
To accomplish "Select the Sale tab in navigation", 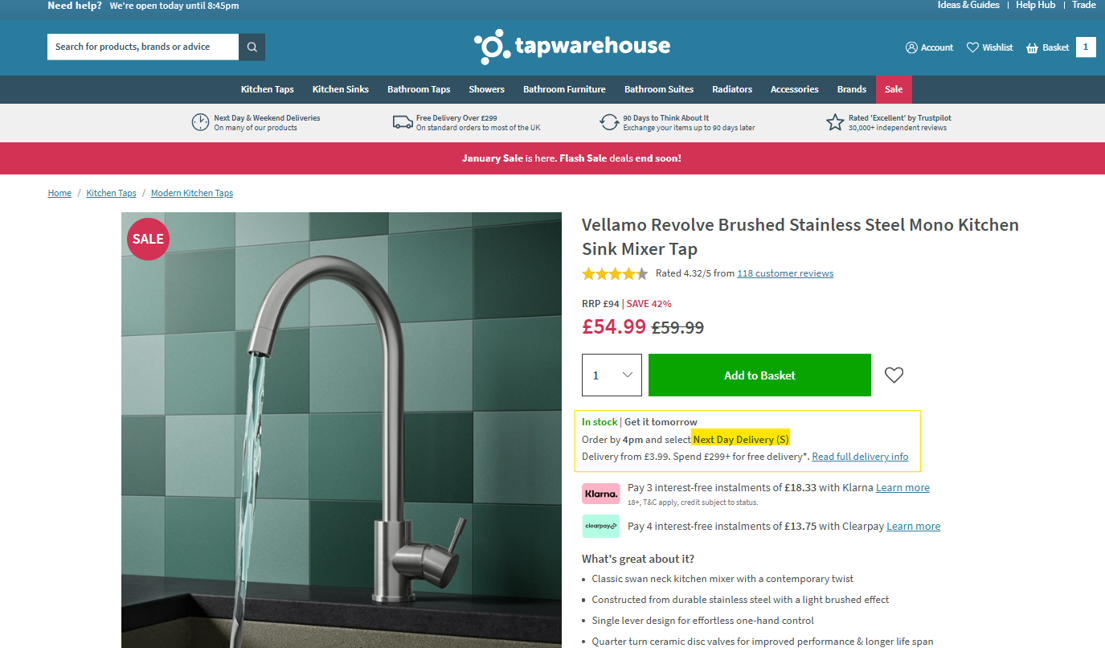I will pos(894,89).
